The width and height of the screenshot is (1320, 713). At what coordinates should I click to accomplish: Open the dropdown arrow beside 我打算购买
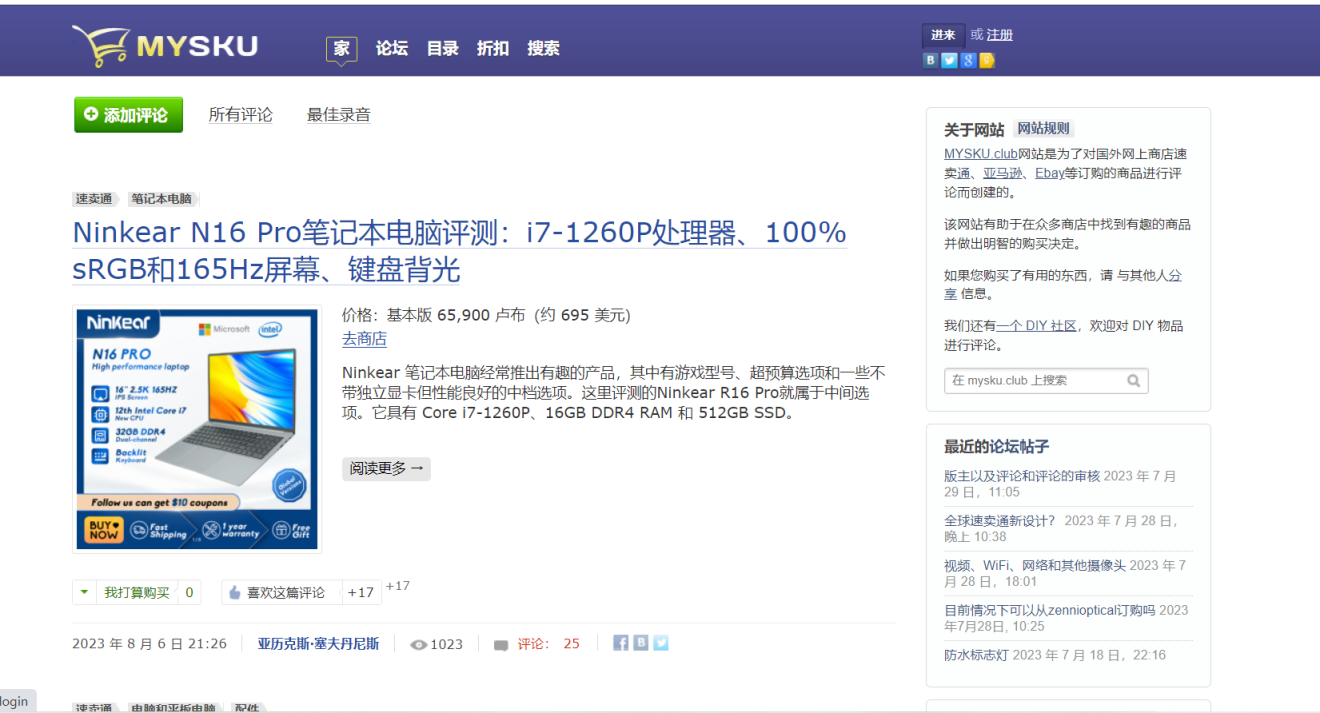pyautogui.click(x=84, y=592)
